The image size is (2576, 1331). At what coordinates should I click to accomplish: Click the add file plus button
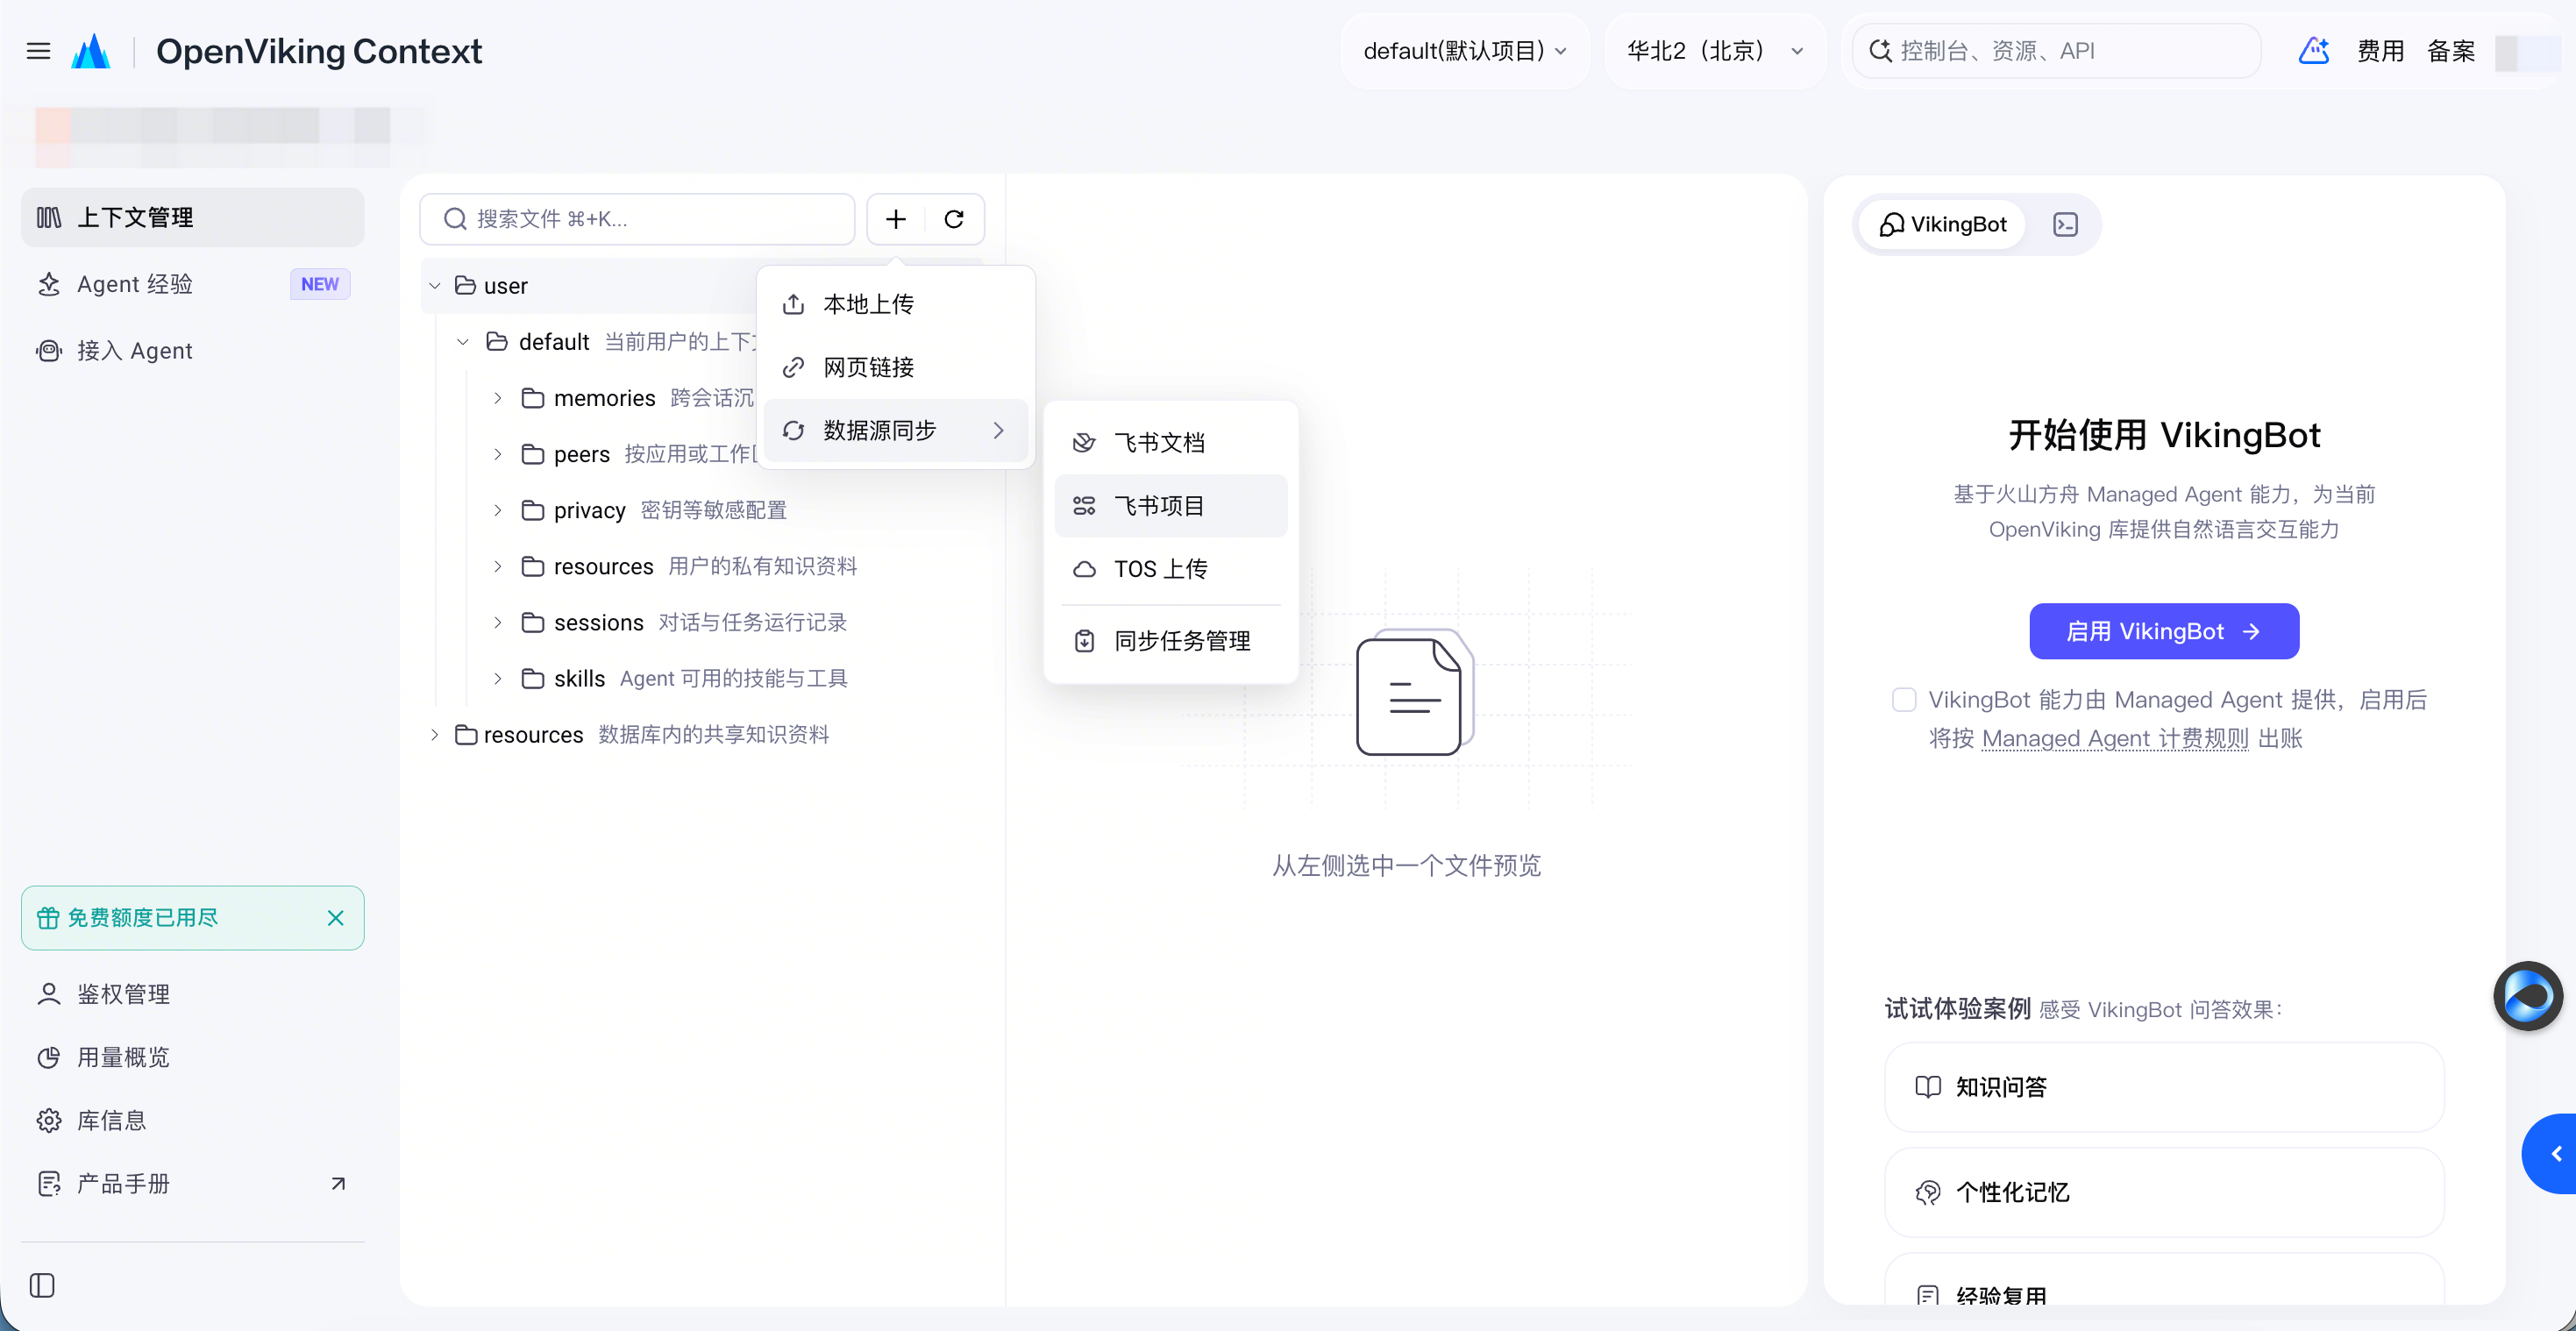[896, 219]
